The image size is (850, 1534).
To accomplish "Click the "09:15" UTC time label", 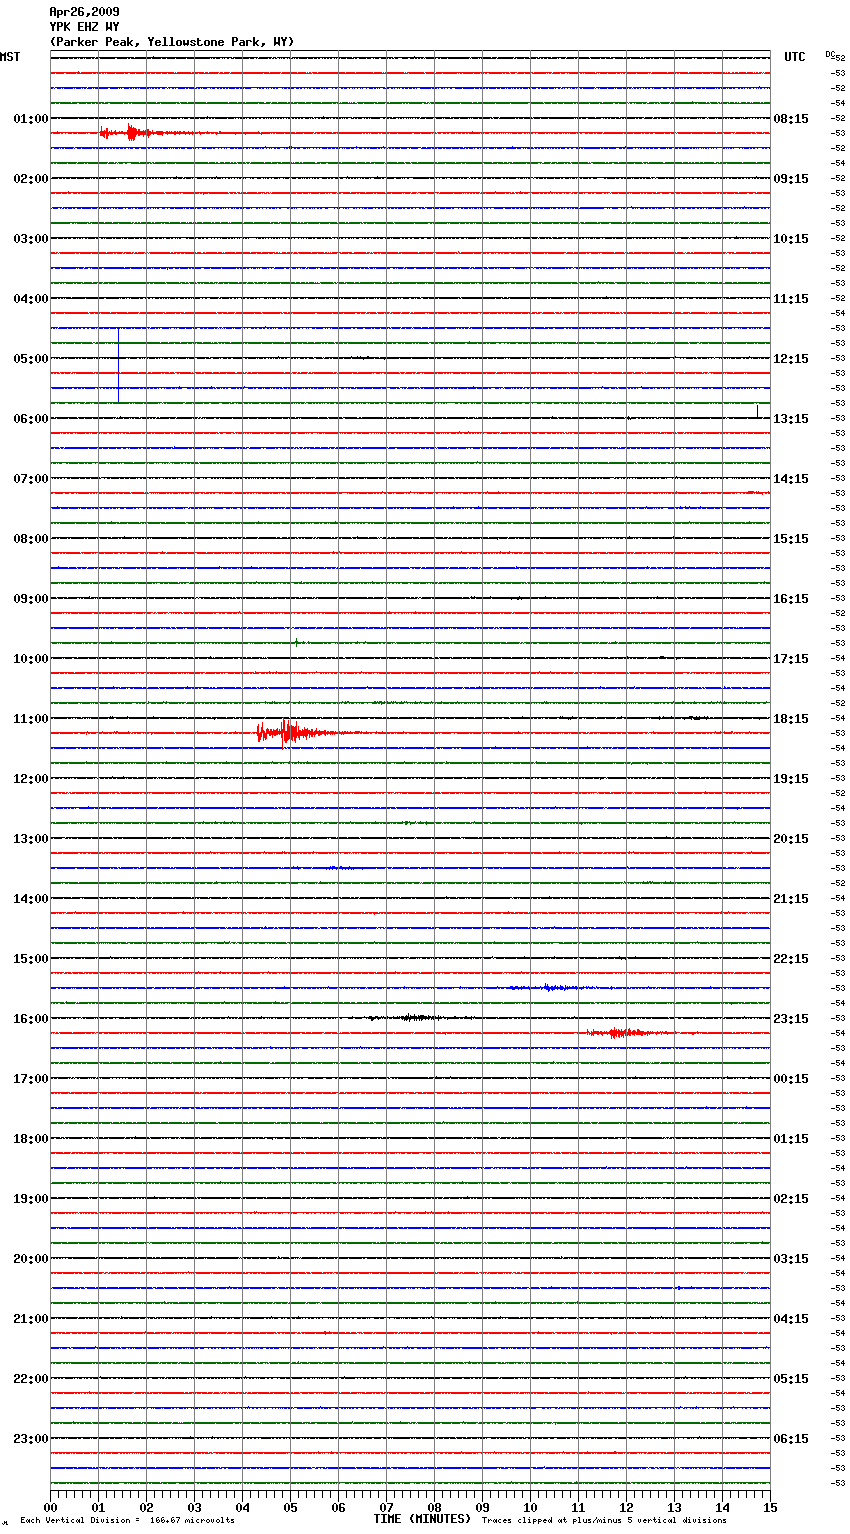I will click(x=791, y=179).
